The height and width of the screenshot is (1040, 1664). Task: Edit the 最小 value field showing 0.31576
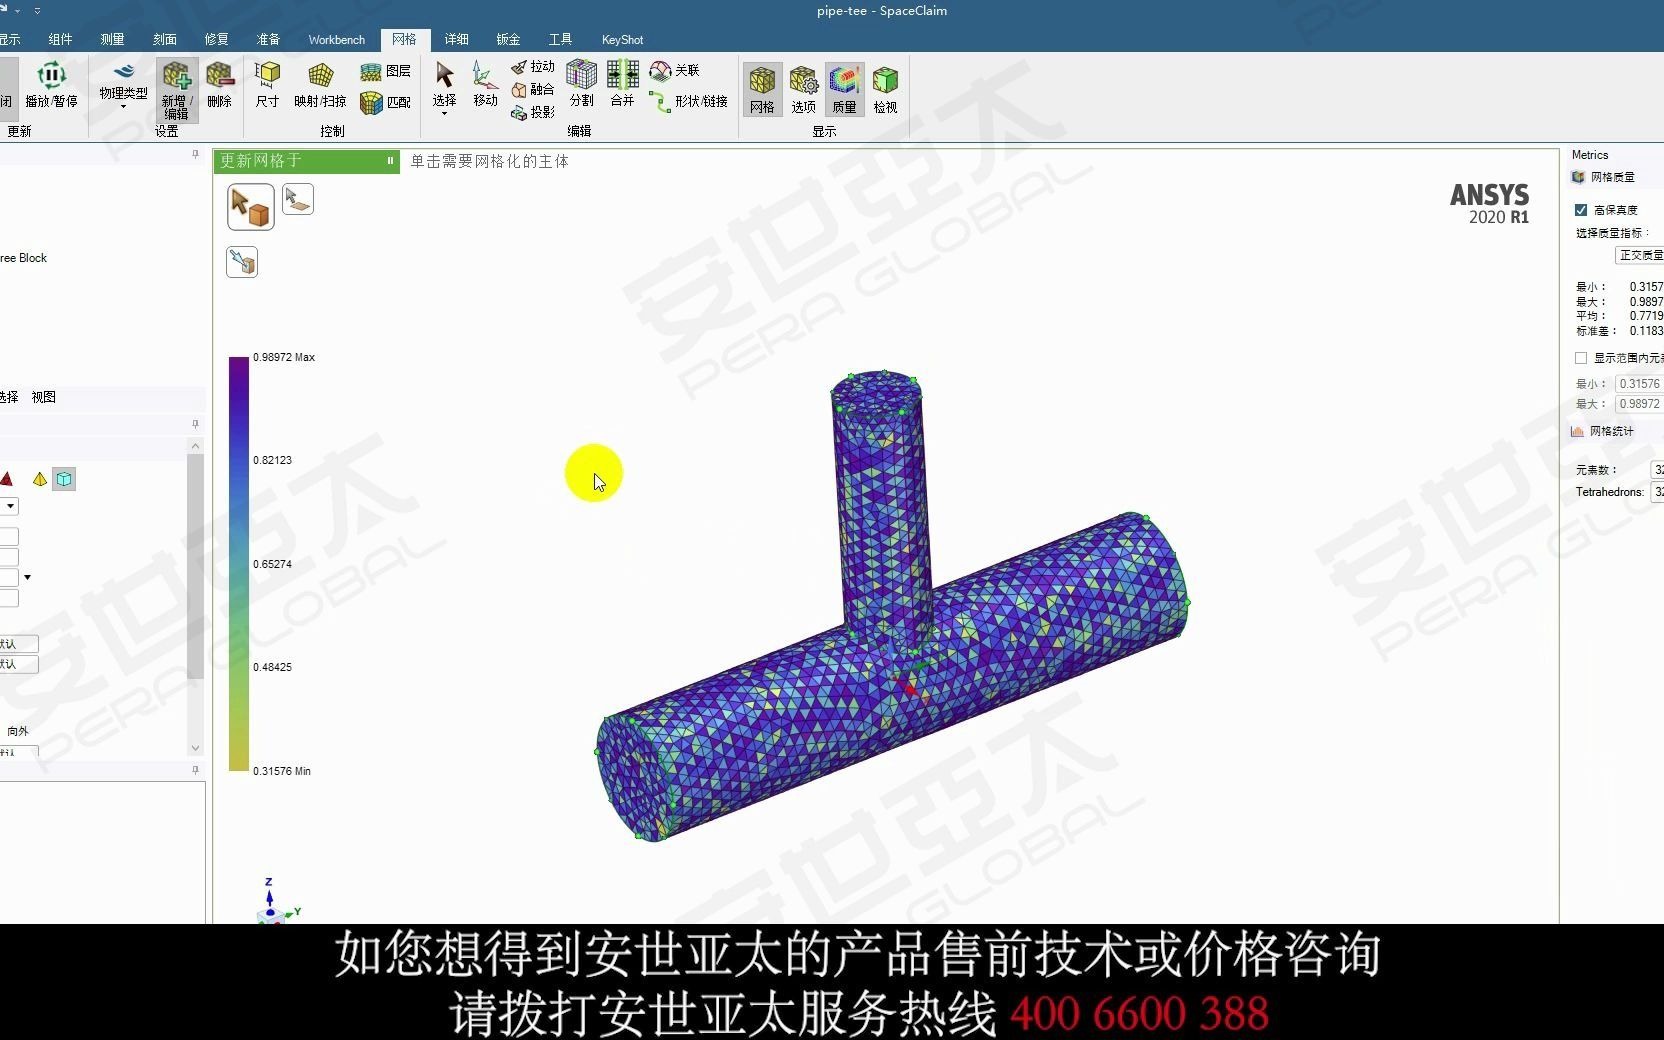[1639, 383]
